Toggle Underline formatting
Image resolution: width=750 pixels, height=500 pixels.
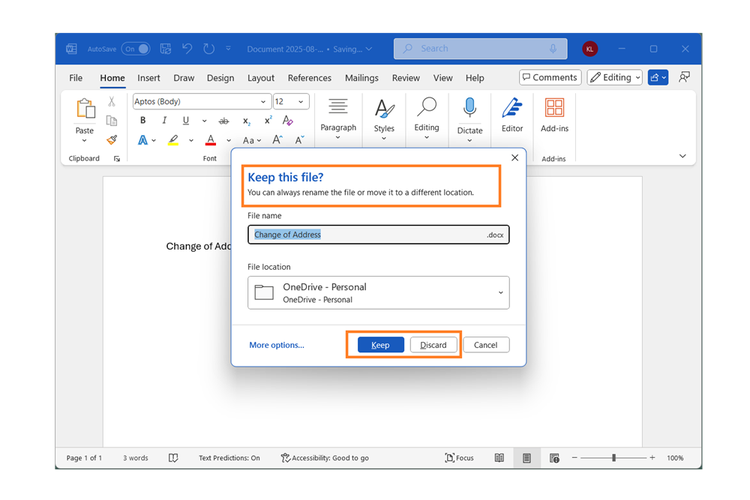(186, 121)
